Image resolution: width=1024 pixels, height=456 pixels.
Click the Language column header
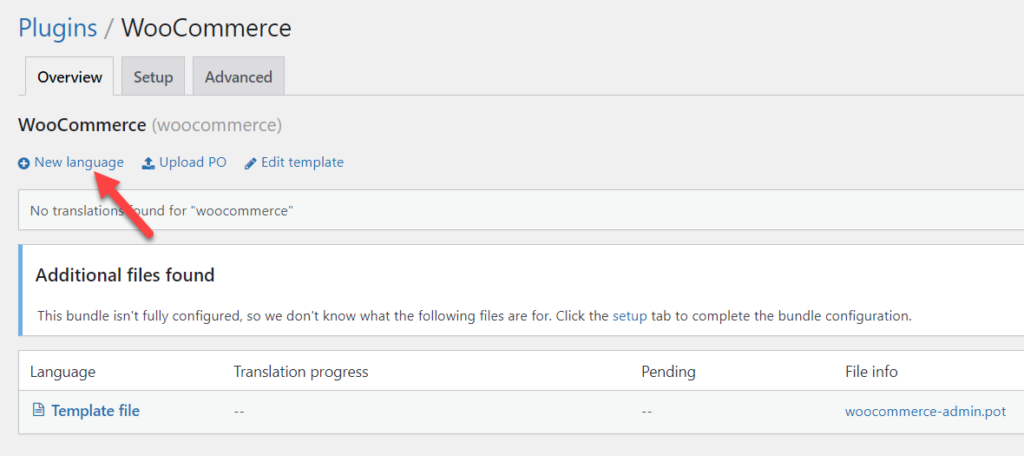63,372
